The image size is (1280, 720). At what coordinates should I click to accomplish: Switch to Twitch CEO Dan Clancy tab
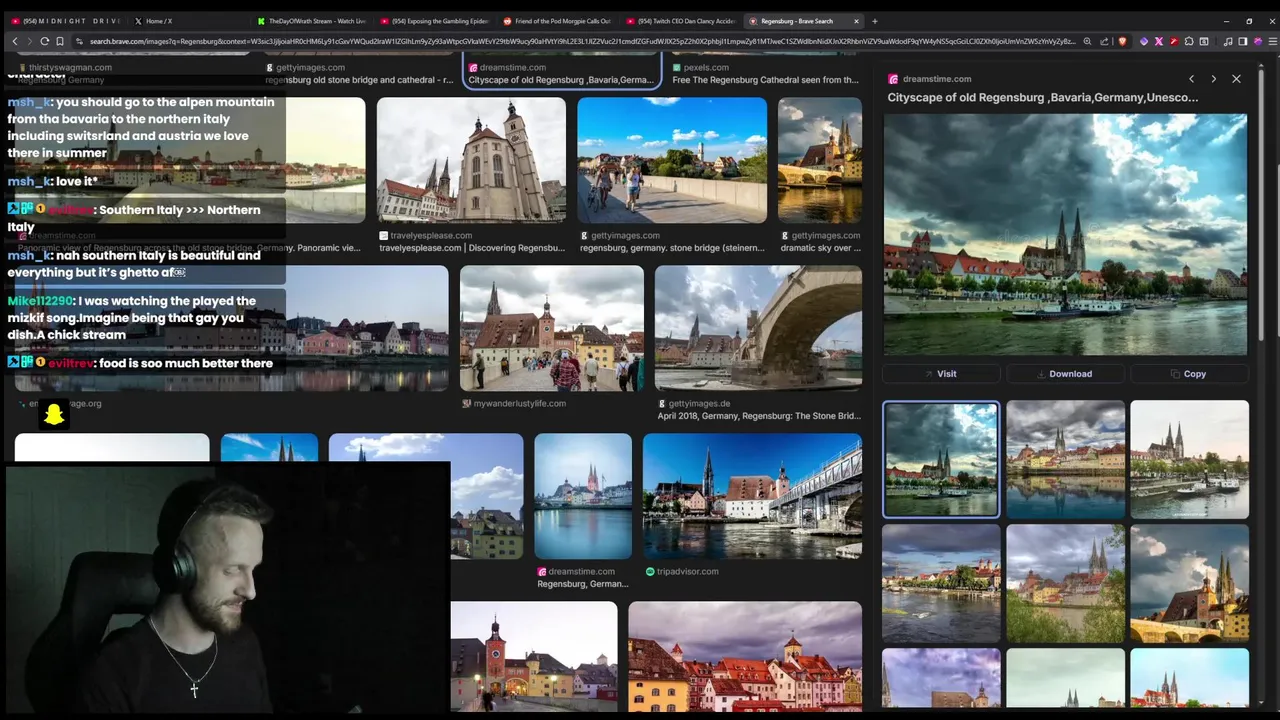[680, 21]
